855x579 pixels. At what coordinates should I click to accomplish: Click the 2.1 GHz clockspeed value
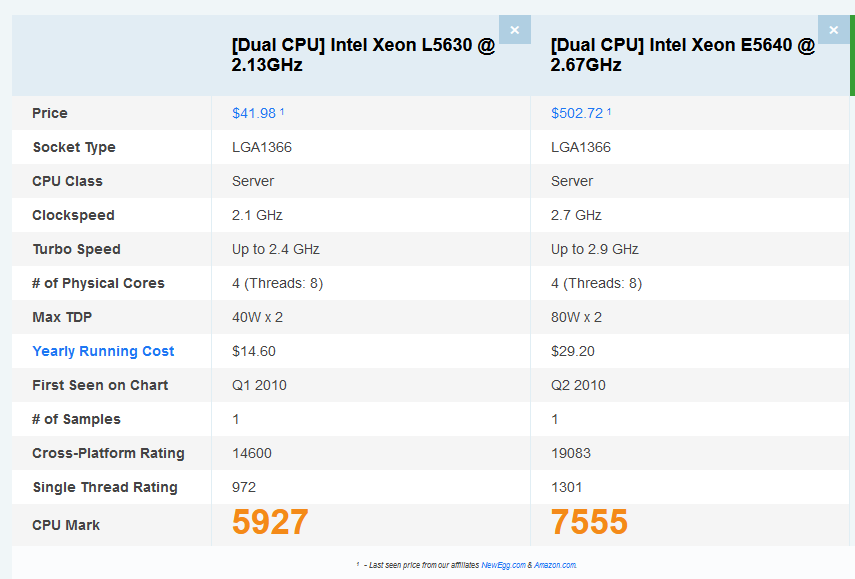(x=257, y=215)
